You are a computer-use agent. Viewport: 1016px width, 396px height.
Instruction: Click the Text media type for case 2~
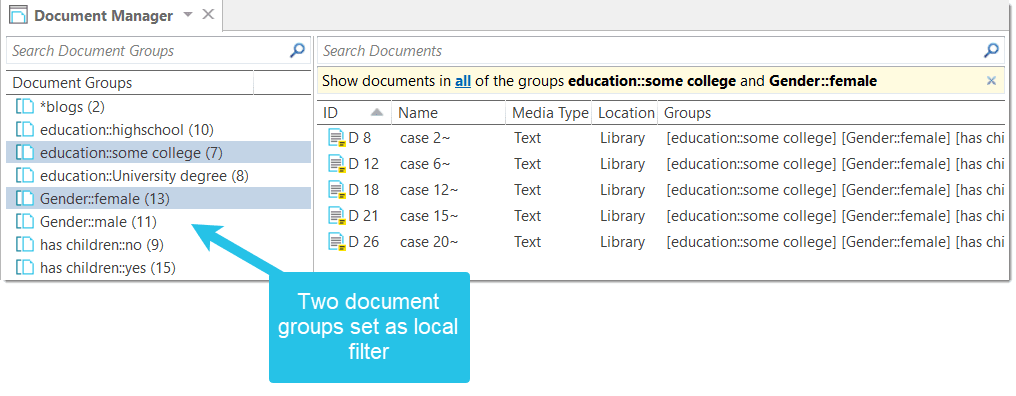tap(527, 138)
